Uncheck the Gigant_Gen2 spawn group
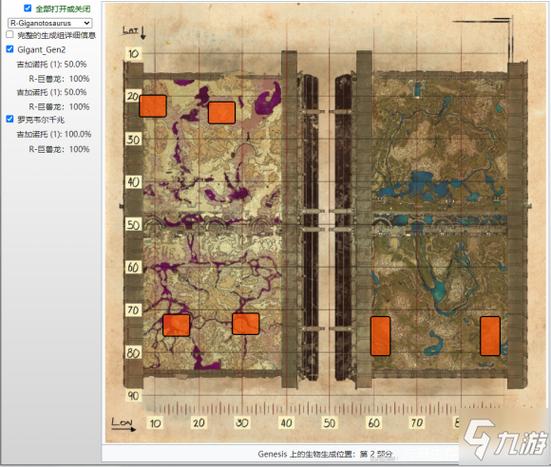551x467 pixels. click(10, 49)
